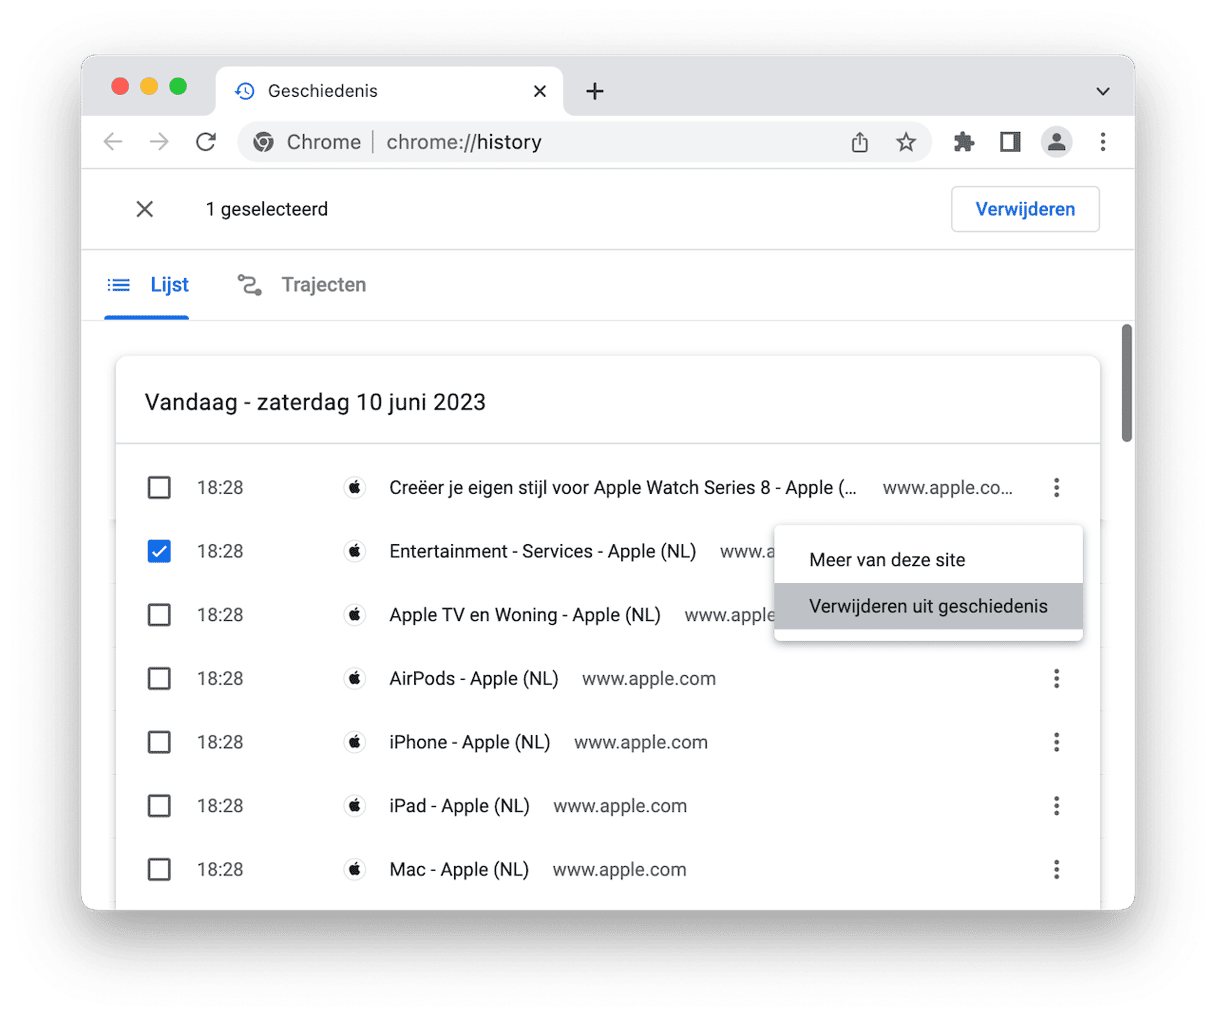Go back to the previous page
The image size is (1216, 1017).
pyautogui.click(x=113, y=142)
